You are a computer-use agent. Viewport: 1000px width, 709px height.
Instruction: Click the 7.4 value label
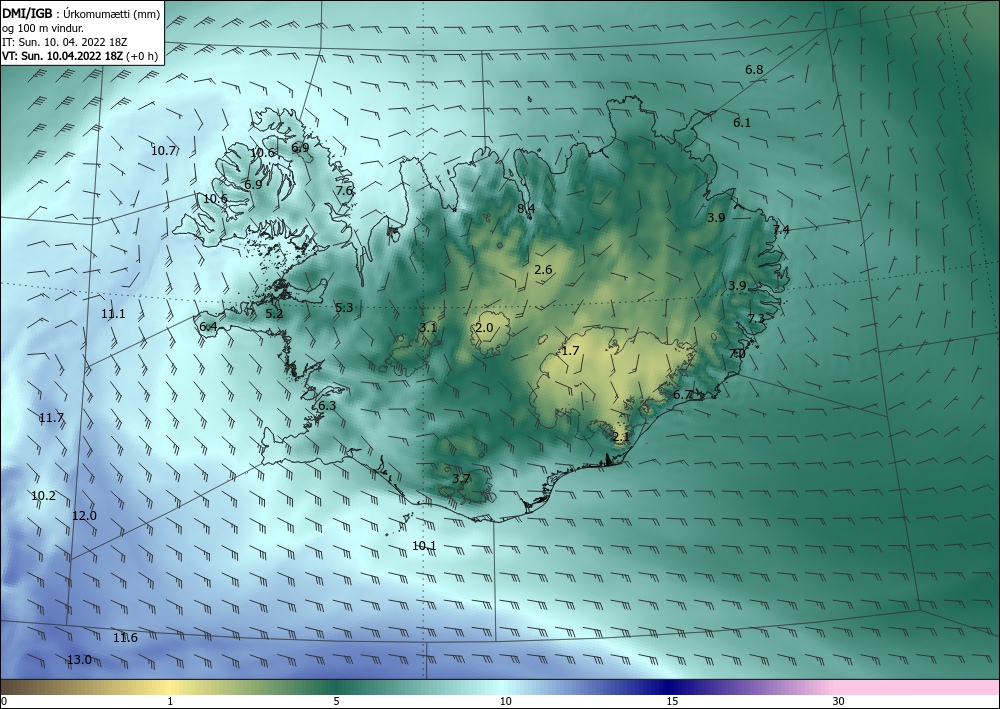(781, 230)
